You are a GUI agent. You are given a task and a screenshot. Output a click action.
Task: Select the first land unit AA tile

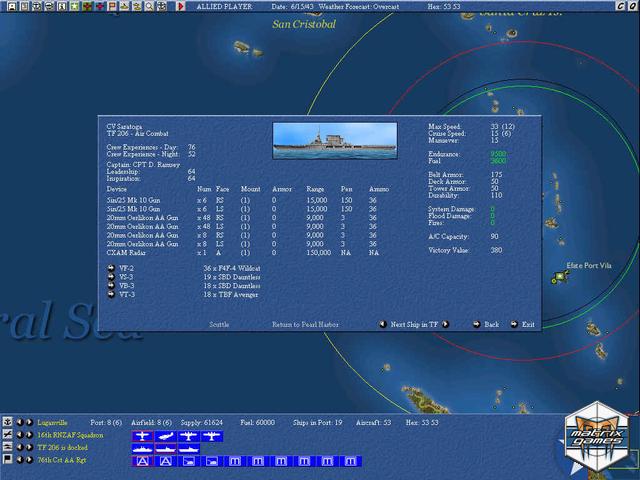tap(141, 460)
